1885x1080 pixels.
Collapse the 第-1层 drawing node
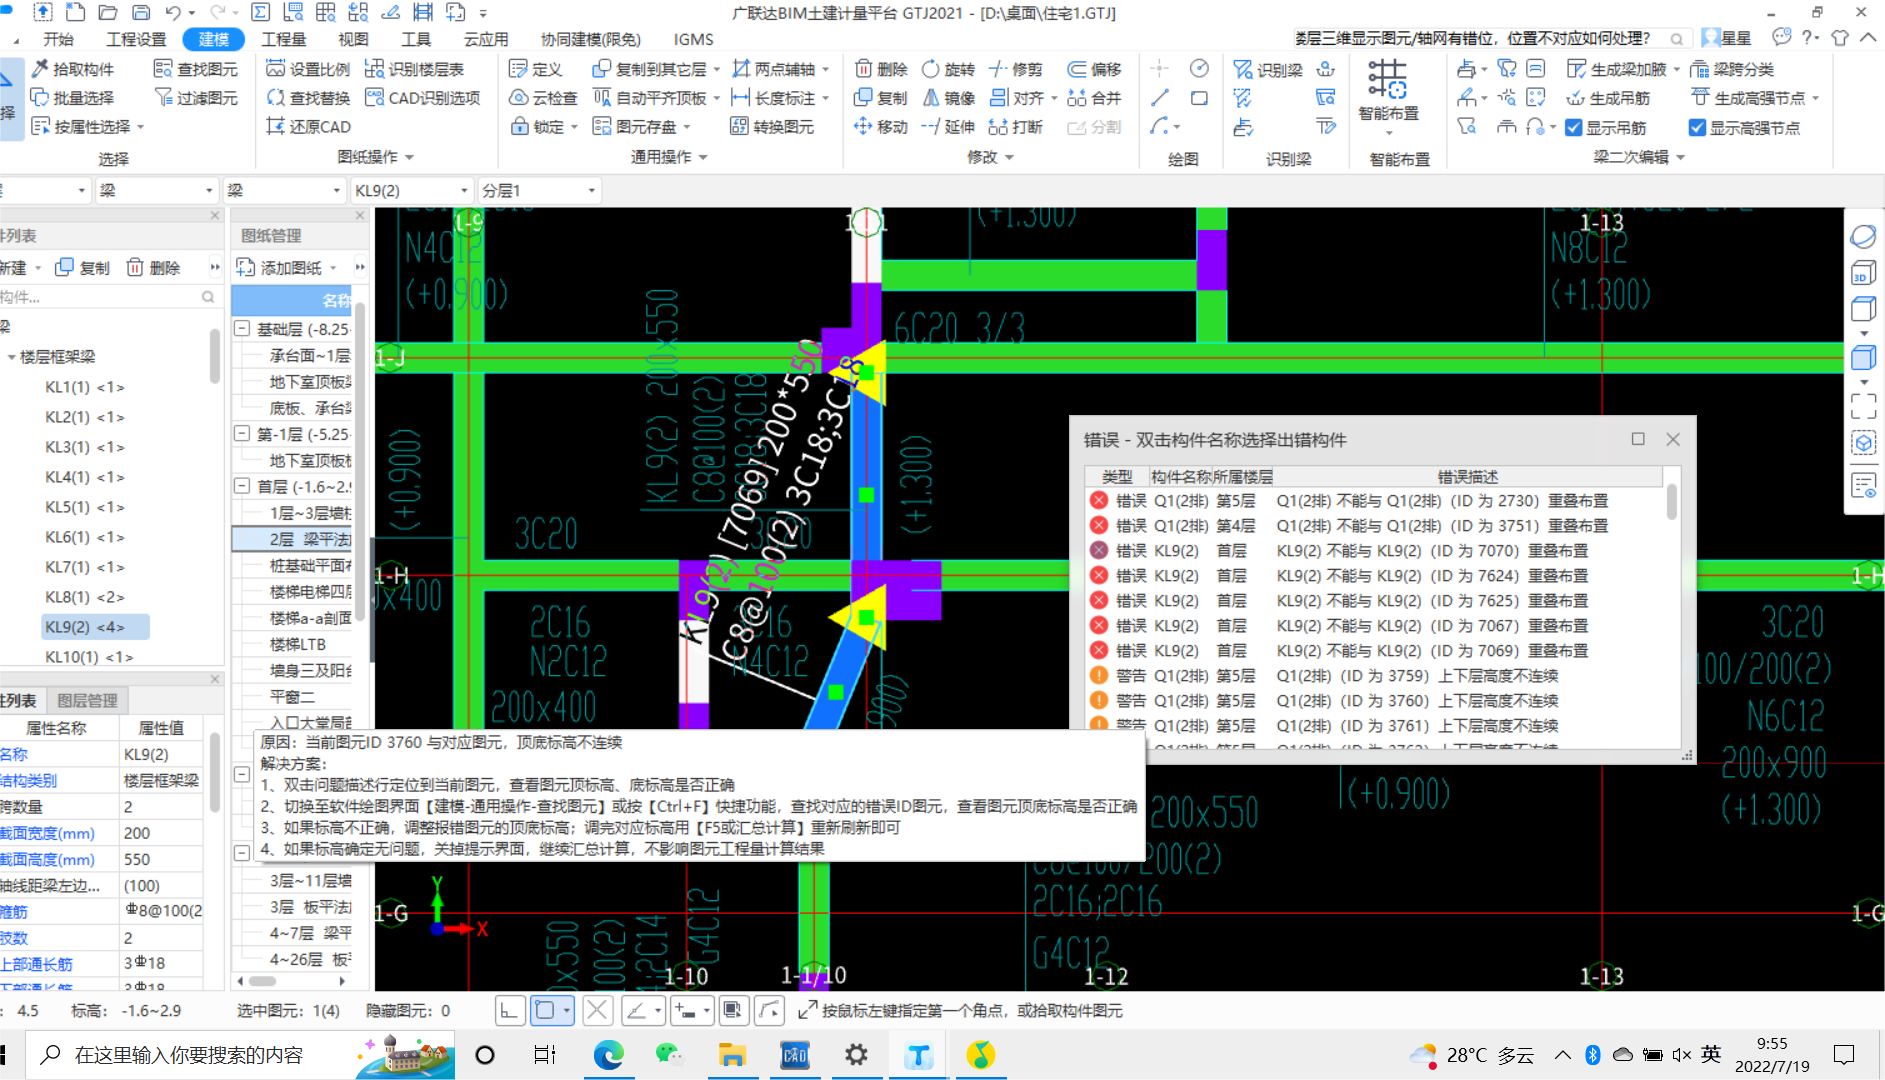[x=242, y=434]
